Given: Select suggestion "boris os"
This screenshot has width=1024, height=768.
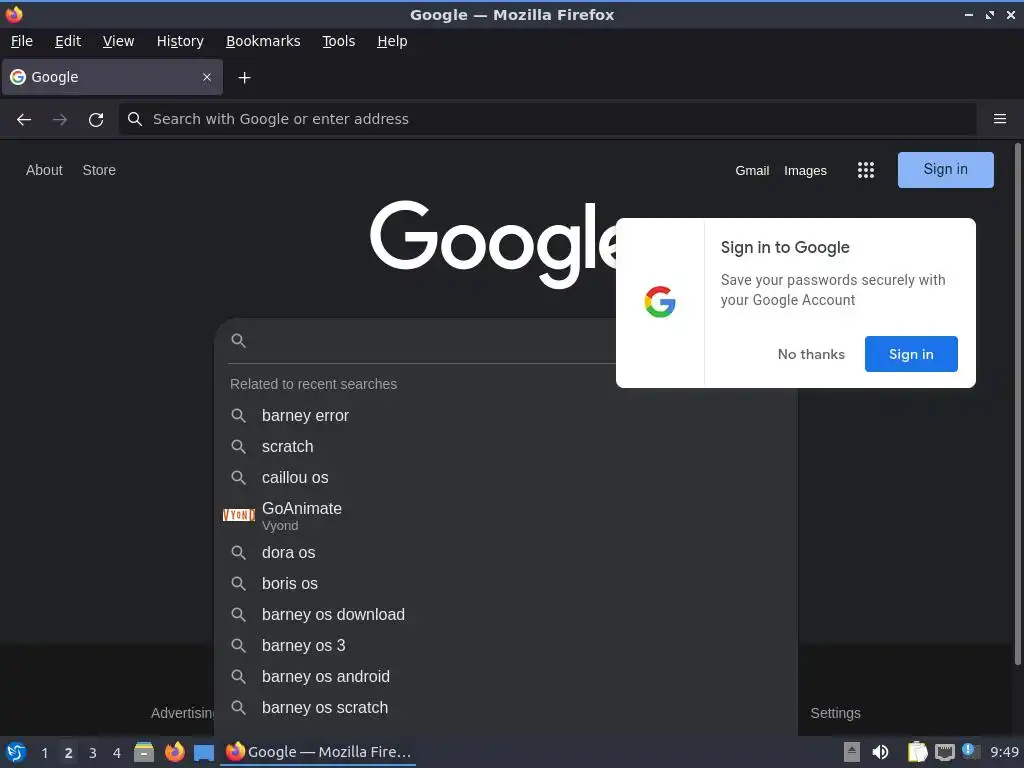Looking at the screenshot, I should click(x=505, y=583).
